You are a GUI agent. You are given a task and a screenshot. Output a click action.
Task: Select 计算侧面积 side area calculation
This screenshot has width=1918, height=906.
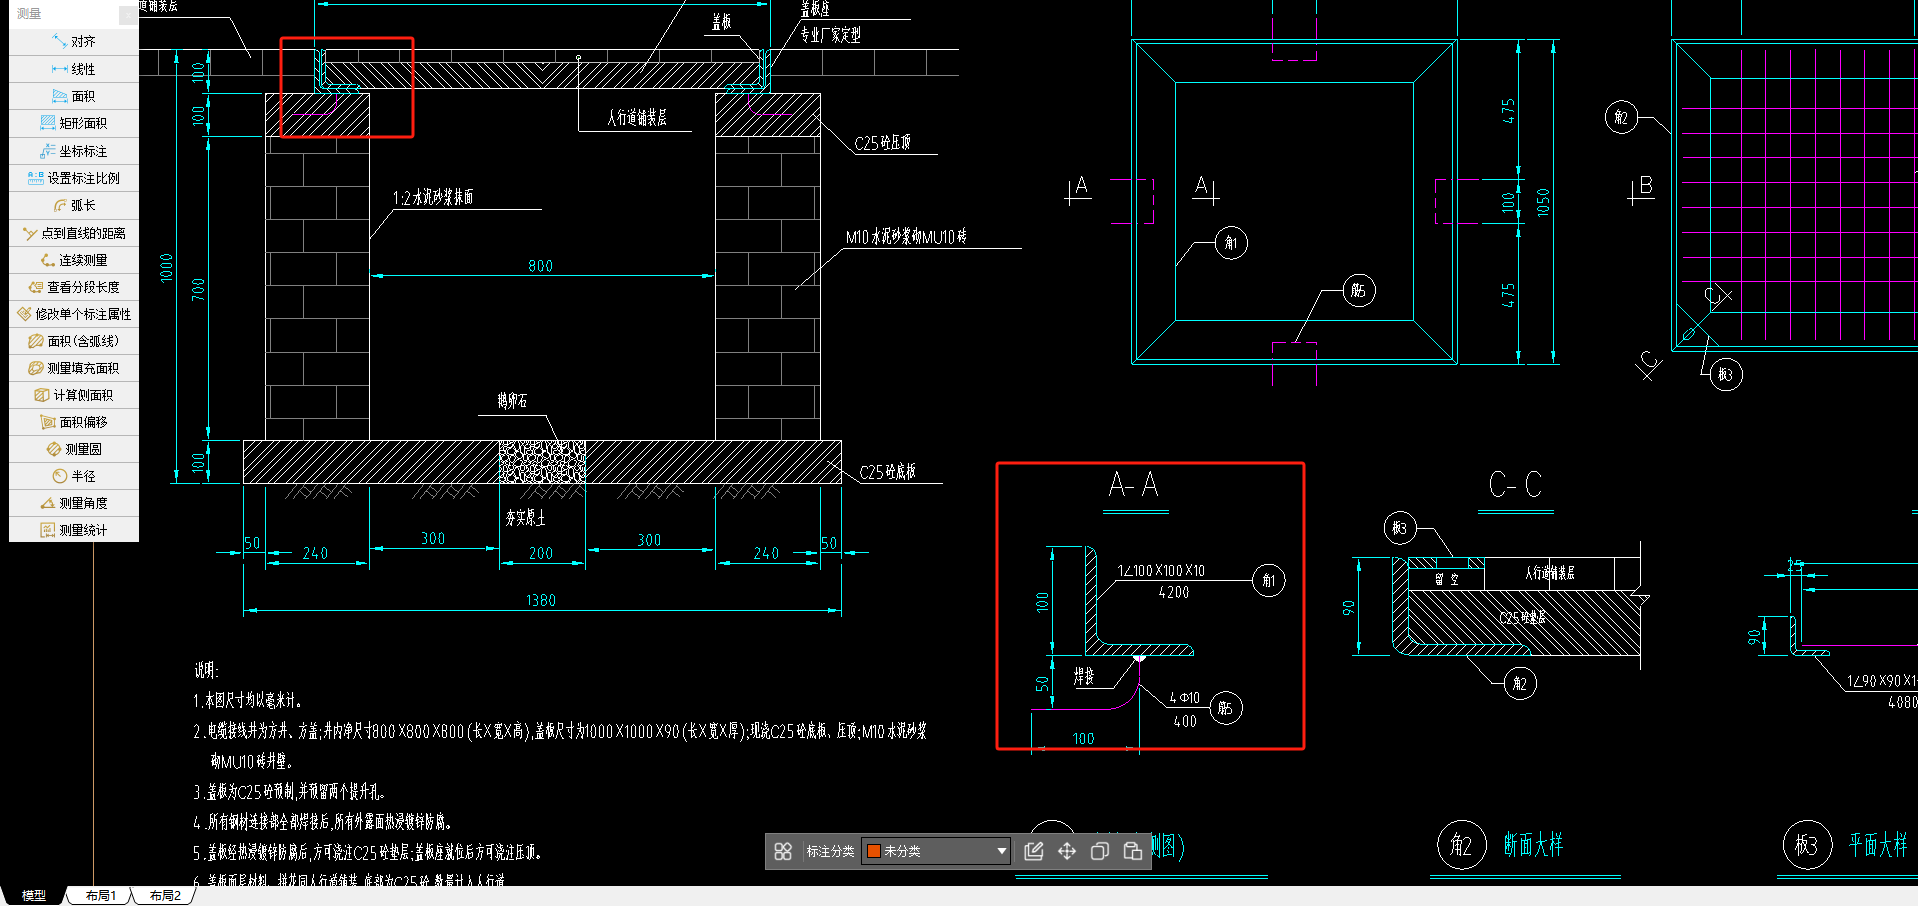[74, 395]
